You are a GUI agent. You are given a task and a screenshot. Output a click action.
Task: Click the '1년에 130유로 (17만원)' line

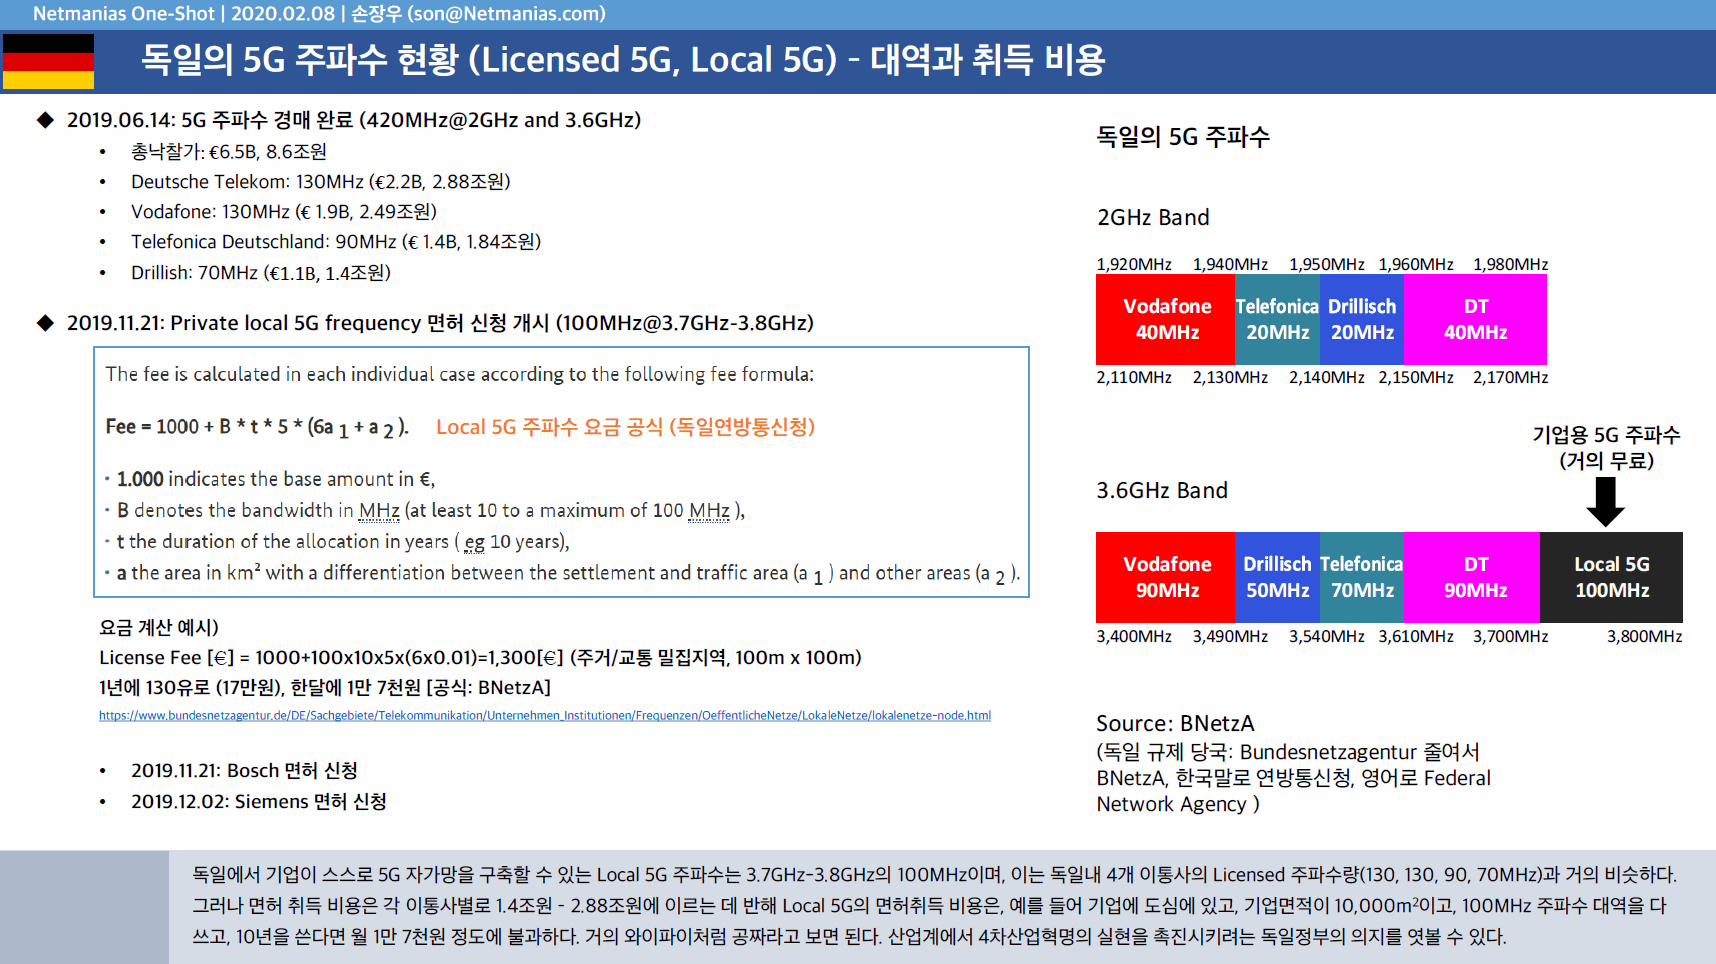tap(325, 688)
